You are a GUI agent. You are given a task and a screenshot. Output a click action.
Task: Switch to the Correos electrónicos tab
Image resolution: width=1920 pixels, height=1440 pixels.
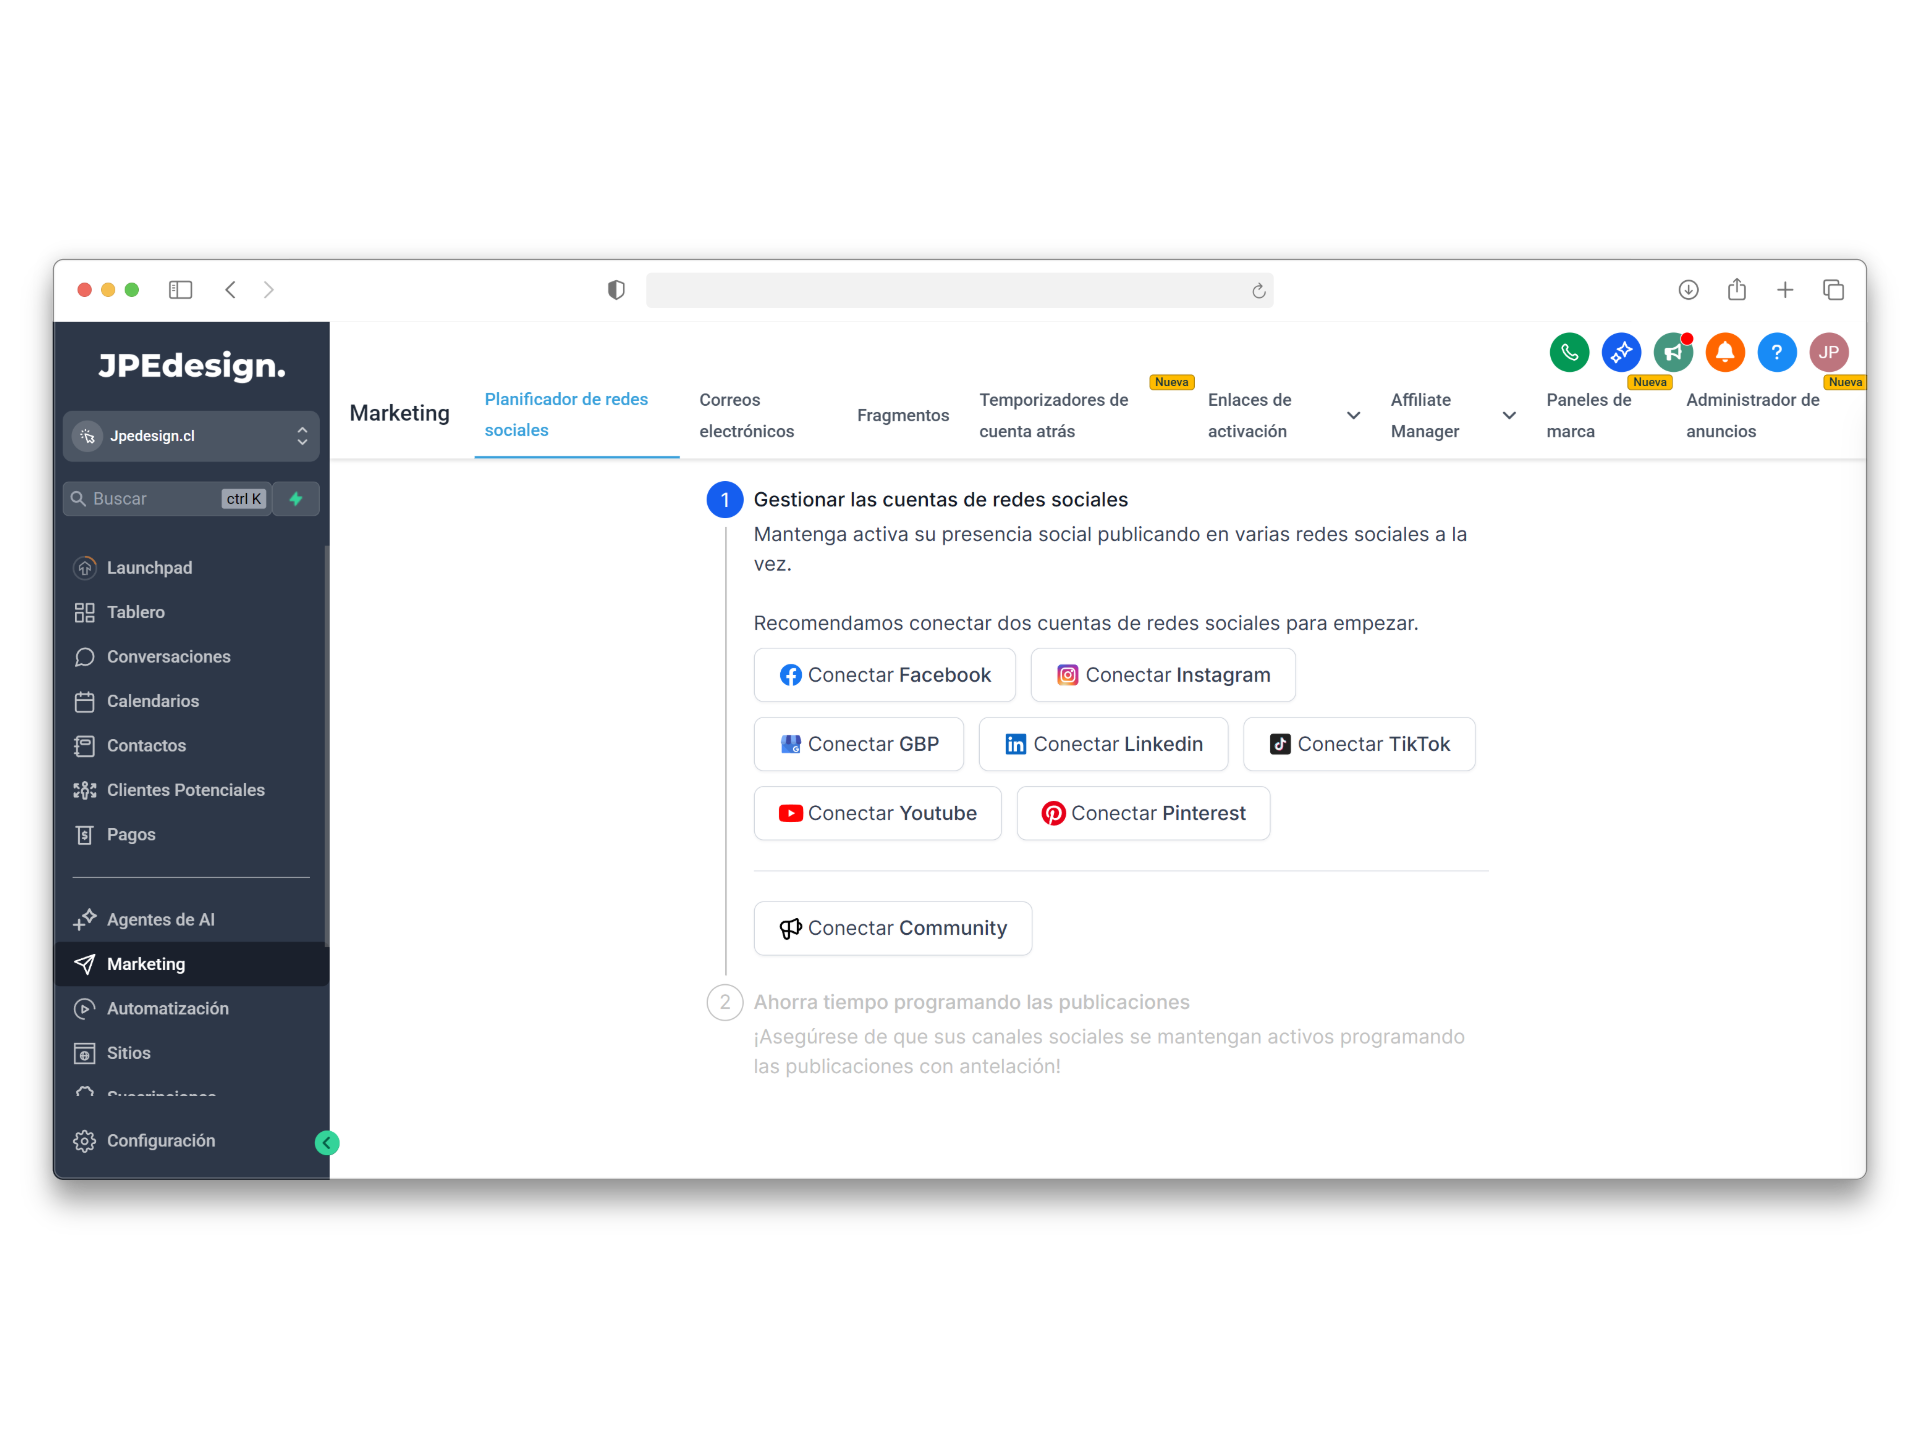click(746, 415)
